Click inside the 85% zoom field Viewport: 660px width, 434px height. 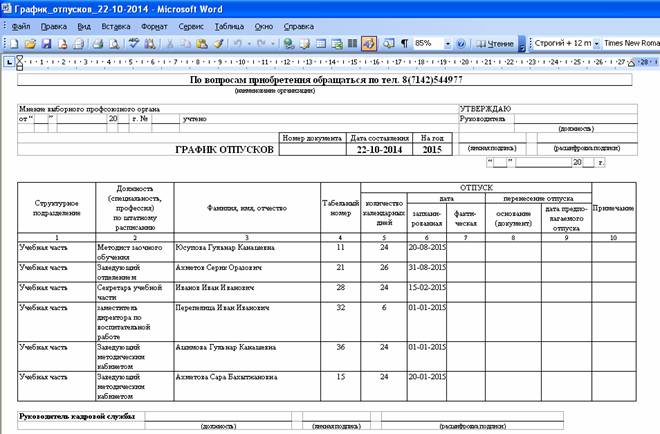pos(428,43)
